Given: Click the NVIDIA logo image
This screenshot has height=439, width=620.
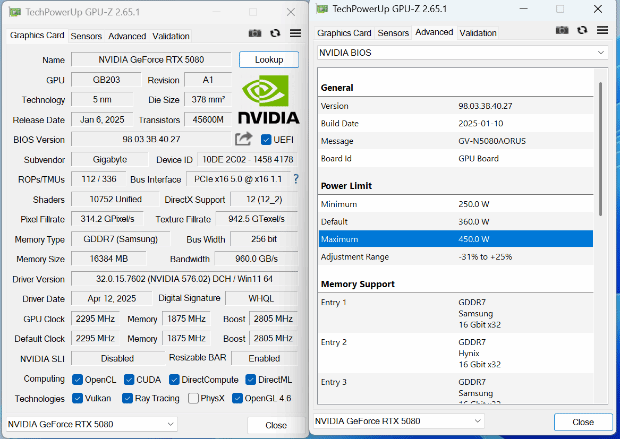Looking at the screenshot, I should point(268,99).
